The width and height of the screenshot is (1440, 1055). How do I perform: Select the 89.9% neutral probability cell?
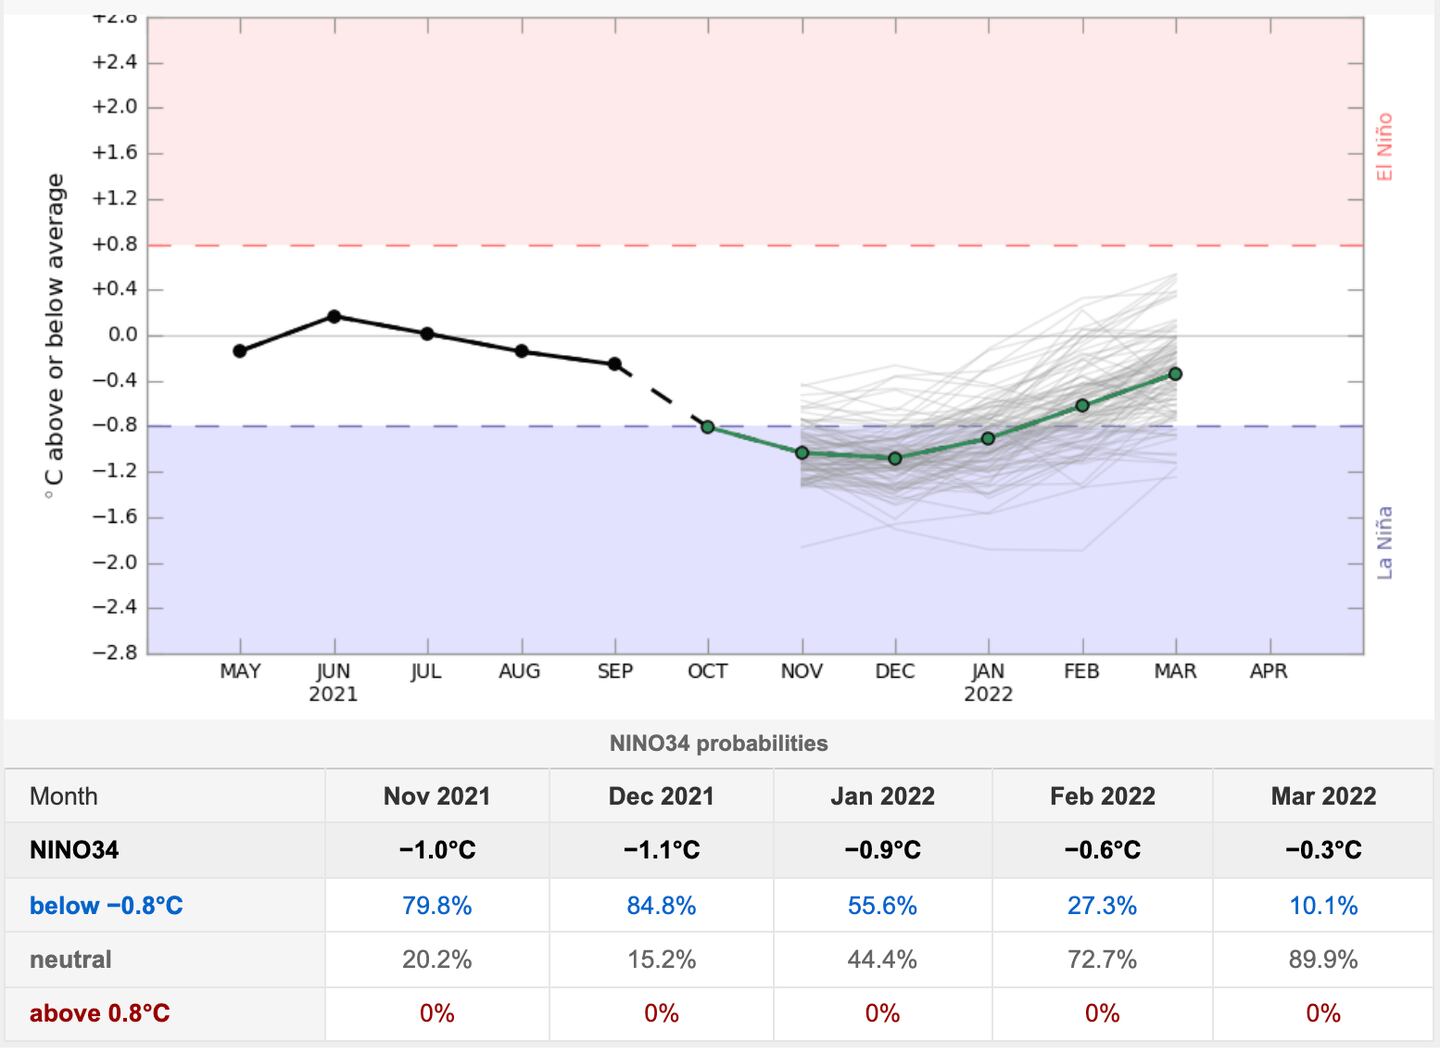[1323, 960]
